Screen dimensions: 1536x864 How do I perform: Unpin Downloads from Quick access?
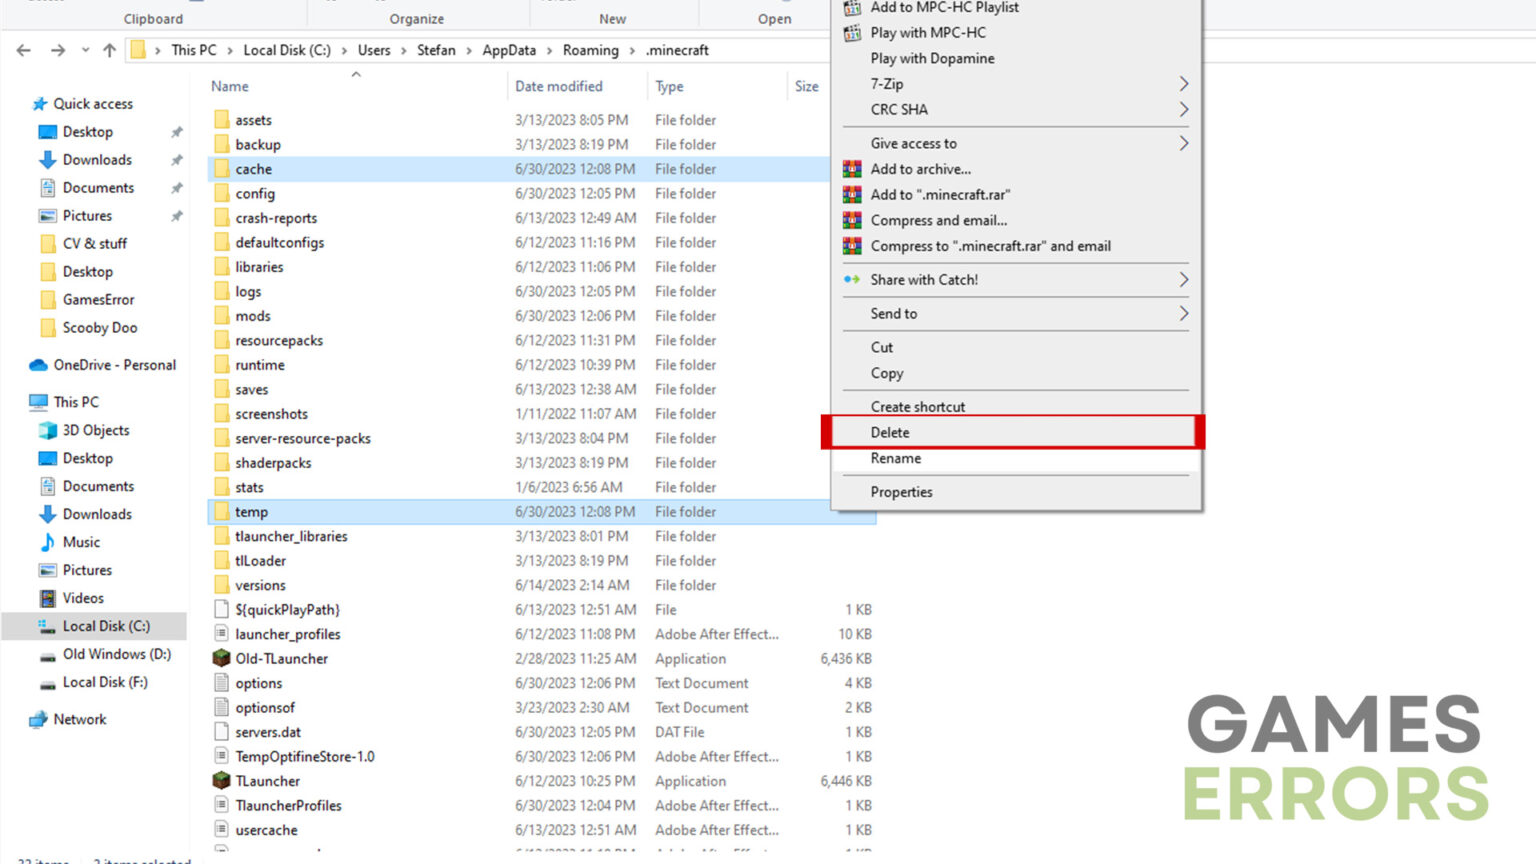pos(177,159)
